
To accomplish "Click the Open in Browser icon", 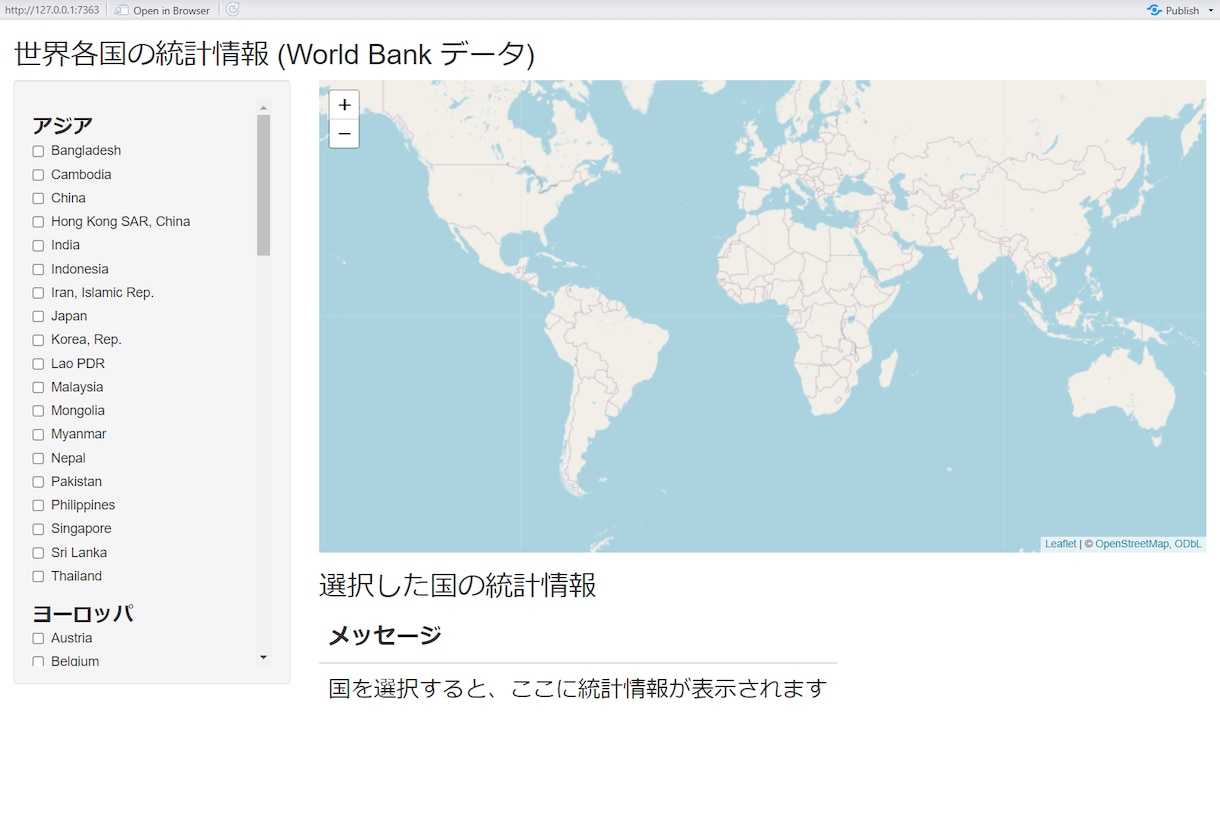I will pyautogui.click(x=121, y=10).
